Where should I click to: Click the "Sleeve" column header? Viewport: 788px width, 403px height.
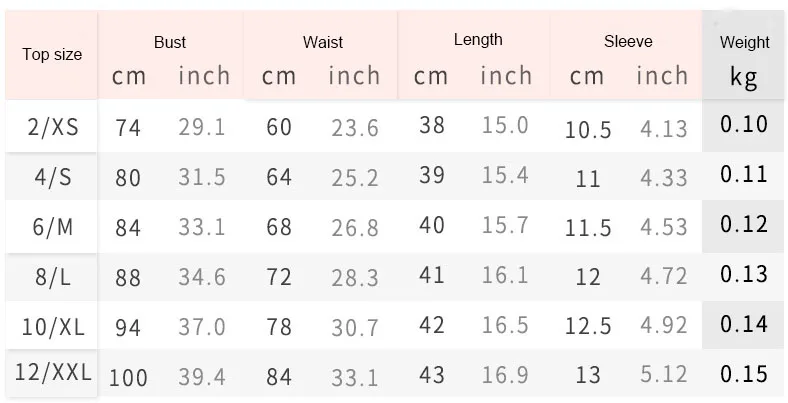(x=628, y=41)
